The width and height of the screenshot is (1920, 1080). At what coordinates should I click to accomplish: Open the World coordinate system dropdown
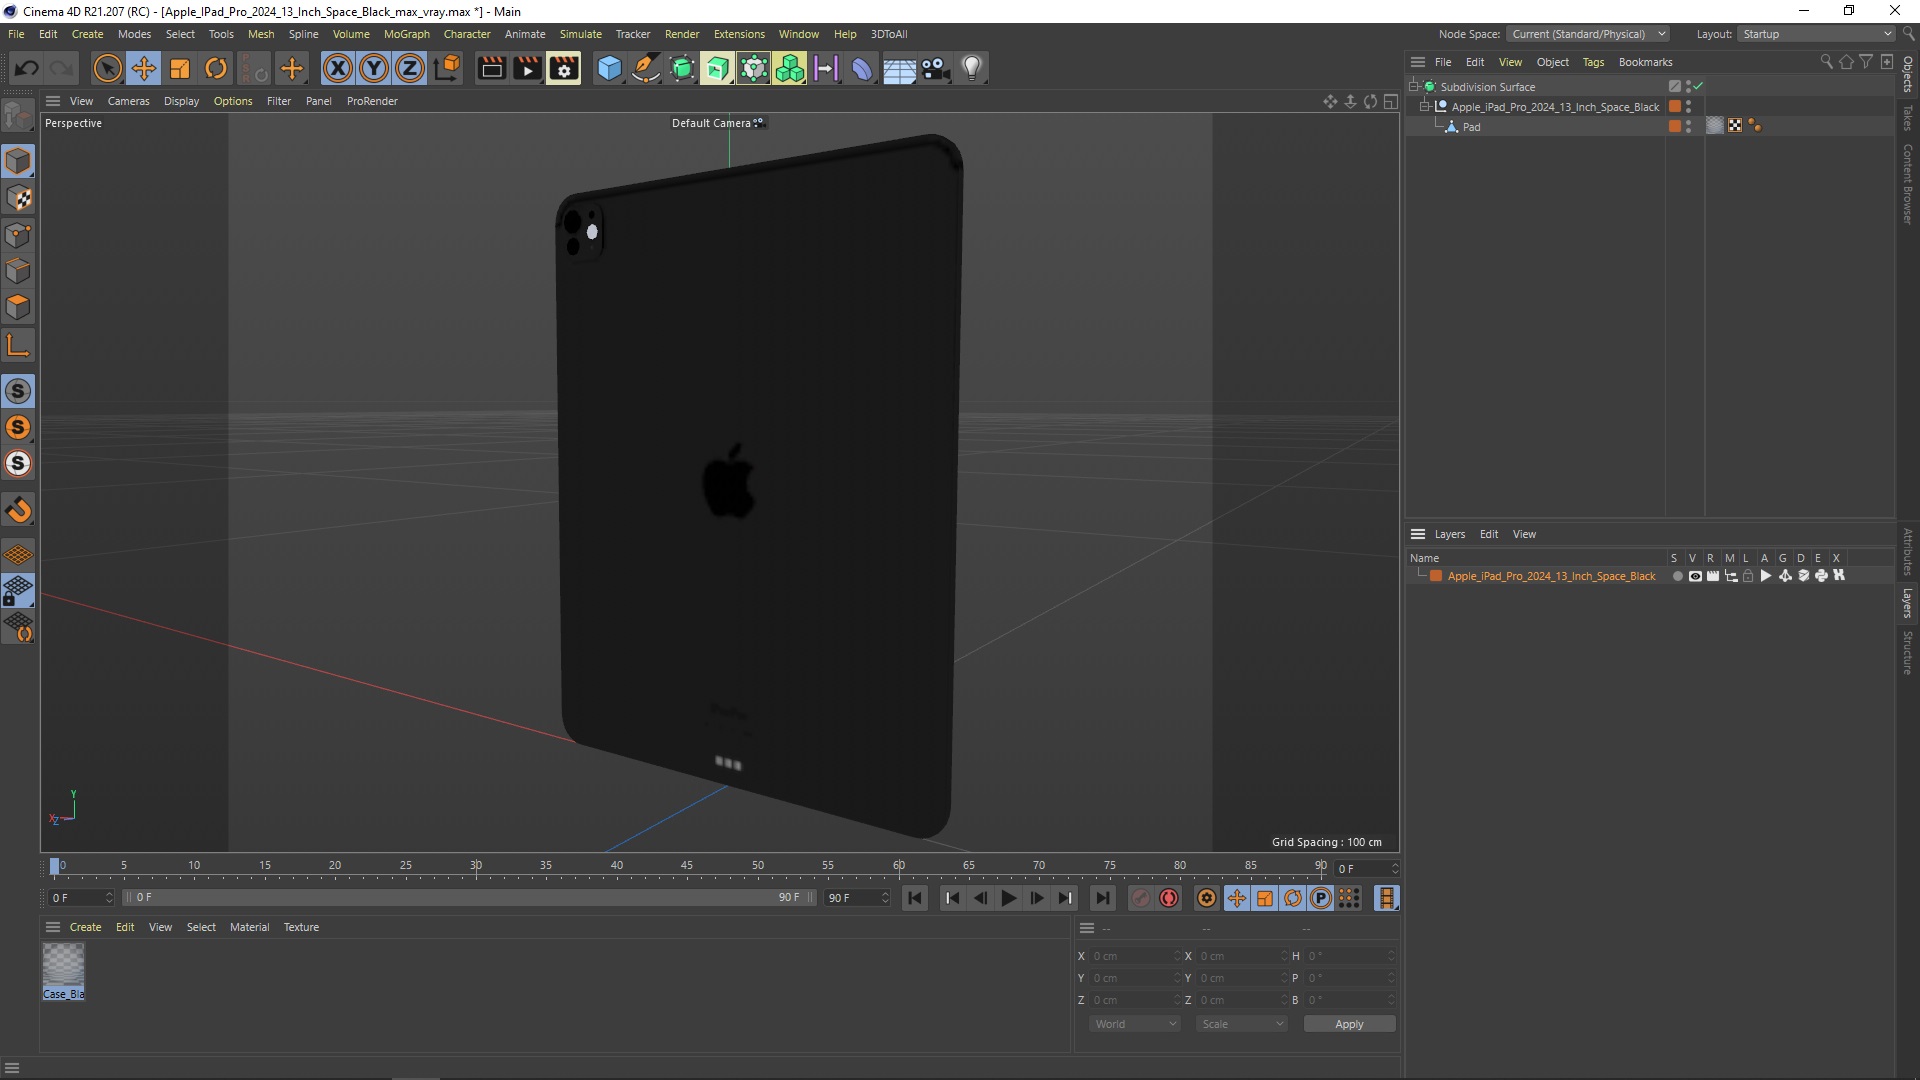1135,1024
